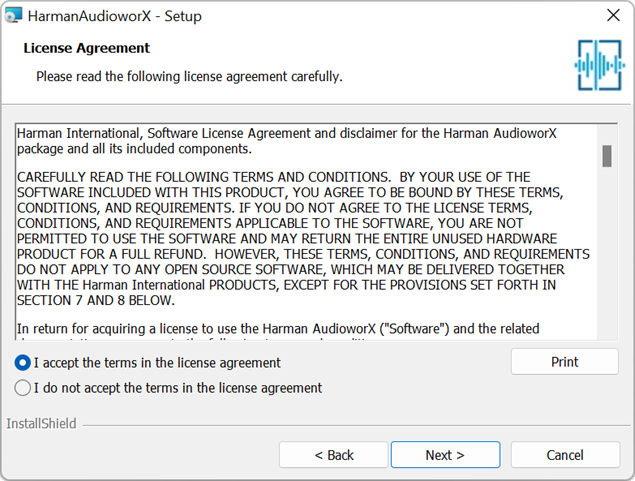Image resolution: width=635 pixels, height=481 pixels.
Task: Cancel the HarmanAudioworX setup
Action: coord(565,455)
